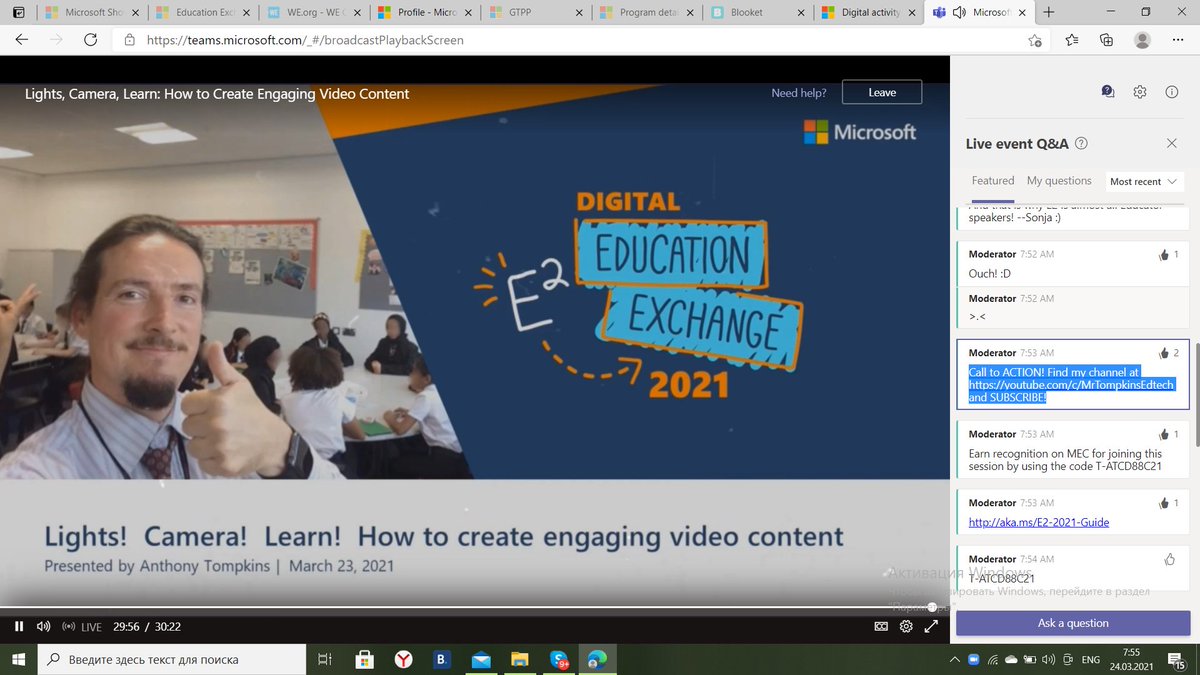1200x675 pixels.
Task: Switch to Microsoft Sho browser tab
Action: point(93,12)
